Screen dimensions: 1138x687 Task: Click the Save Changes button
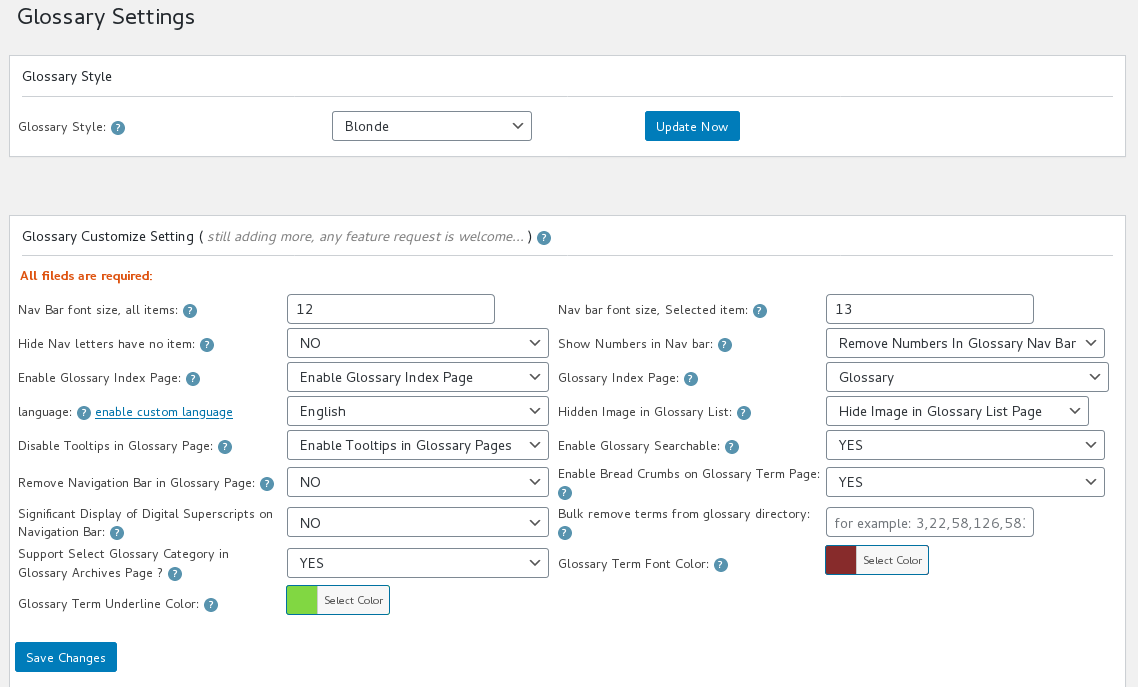point(66,657)
